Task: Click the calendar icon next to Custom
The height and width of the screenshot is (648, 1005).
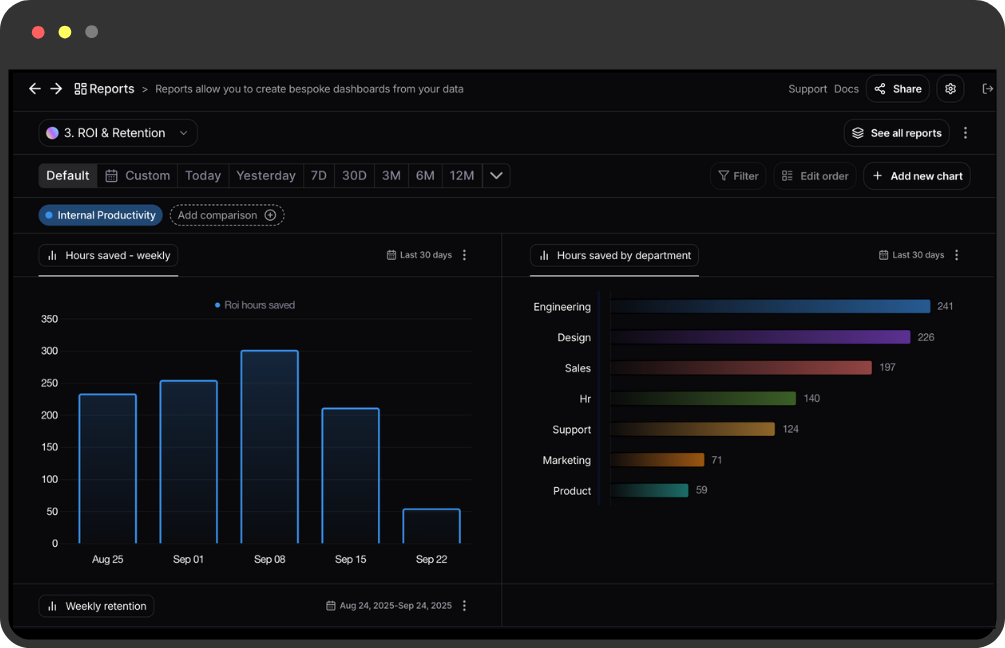Action: [112, 176]
